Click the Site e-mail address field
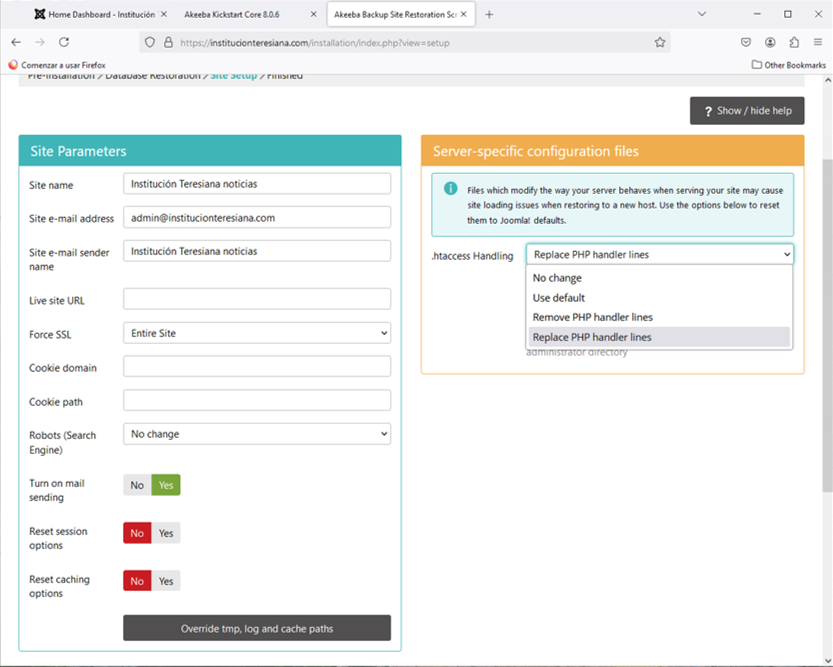Screen dimensions: 833x667 pos(257,218)
